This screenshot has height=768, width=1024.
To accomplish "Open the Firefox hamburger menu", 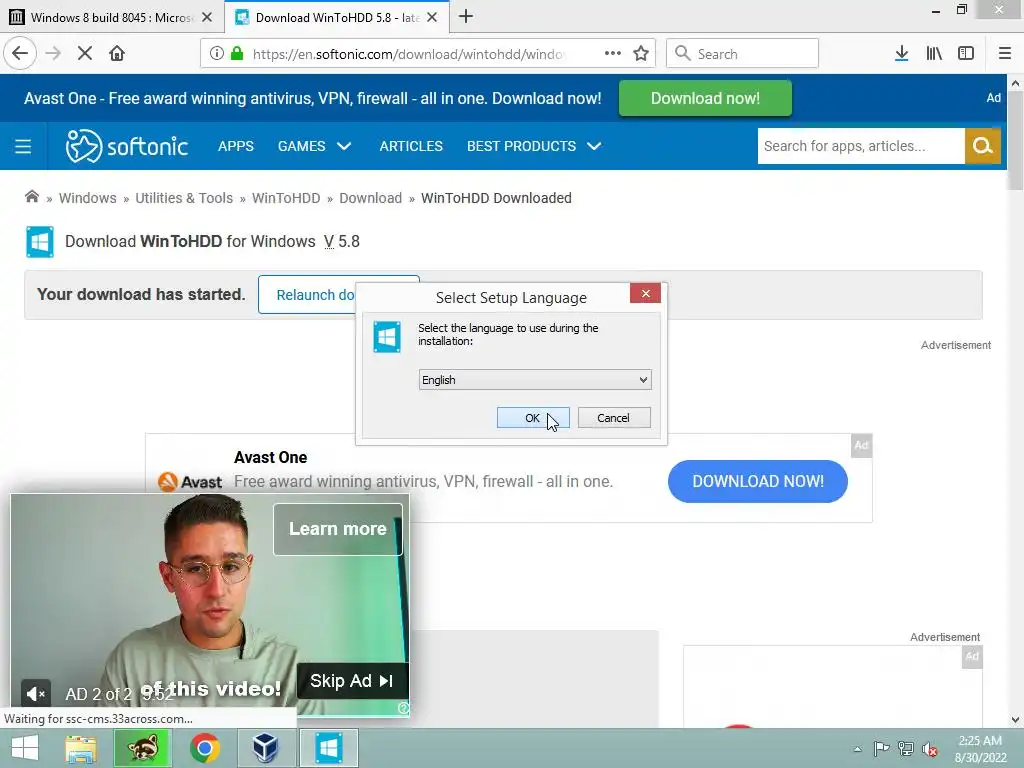I will [1005, 54].
